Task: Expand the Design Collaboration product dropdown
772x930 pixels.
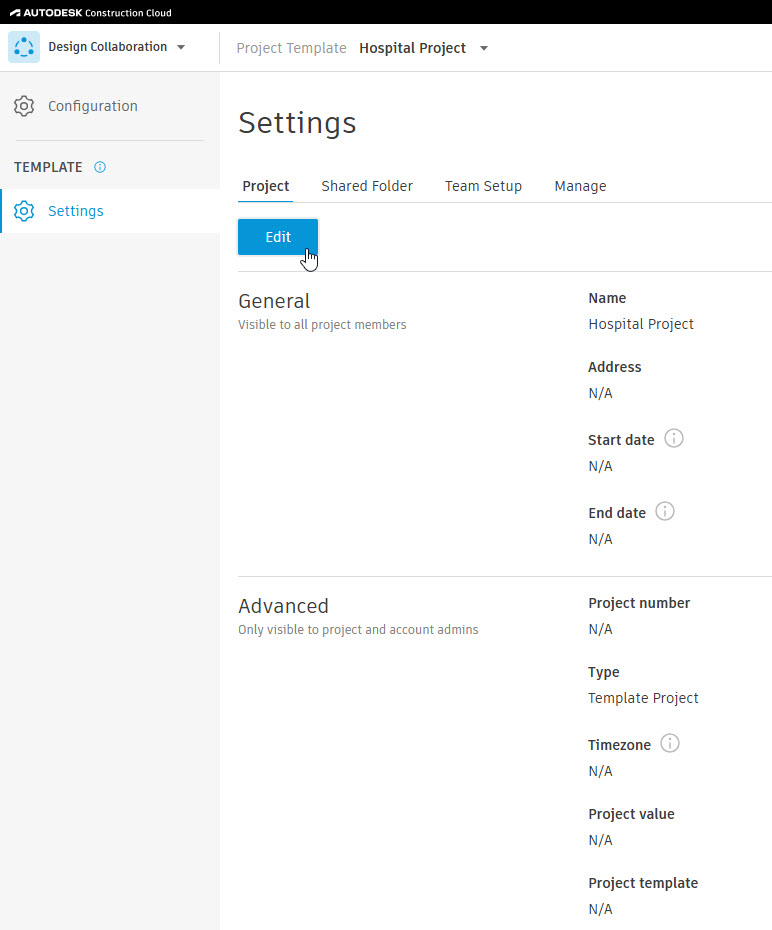Action: click(x=181, y=47)
